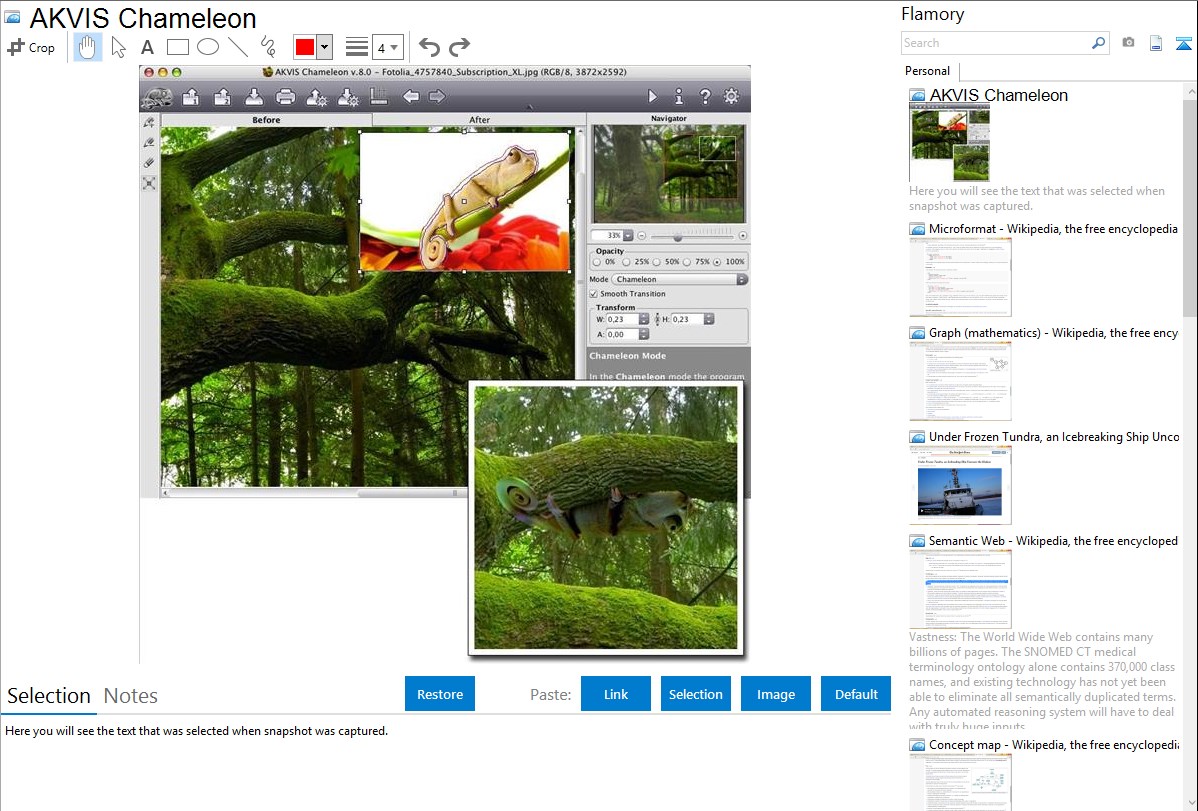Click the H height stepper arrows

click(709, 320)
